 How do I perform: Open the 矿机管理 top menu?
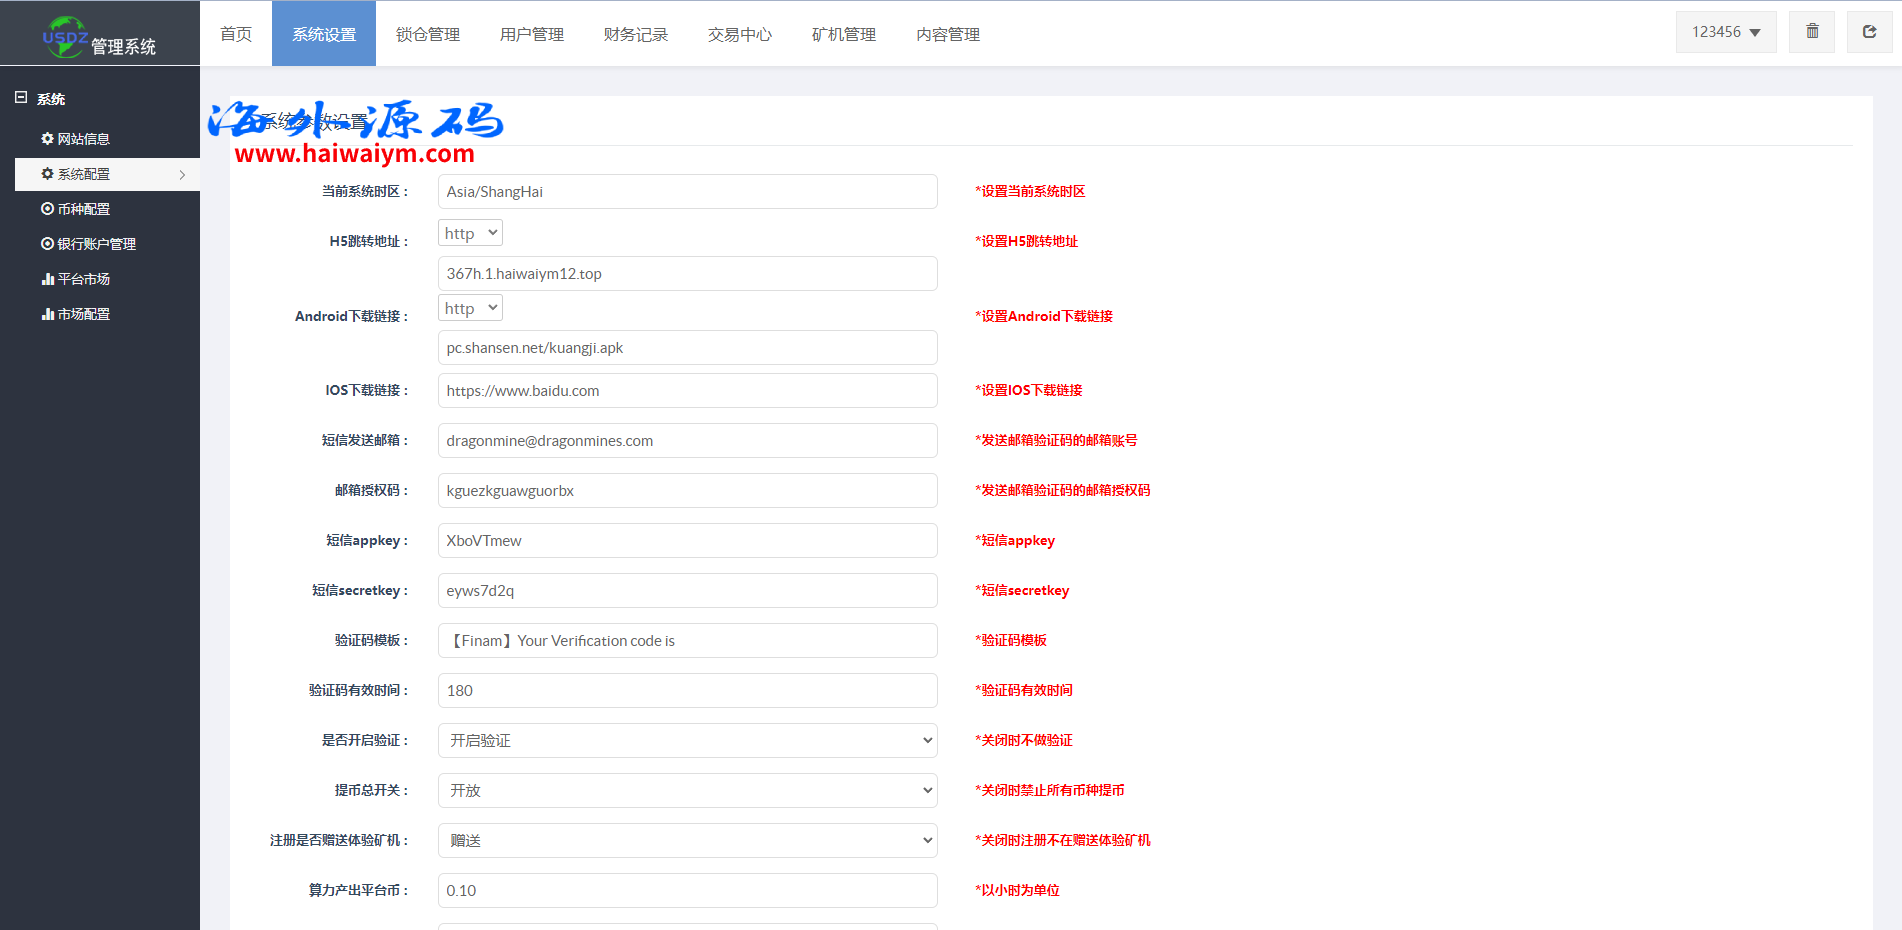pyautogui.click(x=844, y=34)
